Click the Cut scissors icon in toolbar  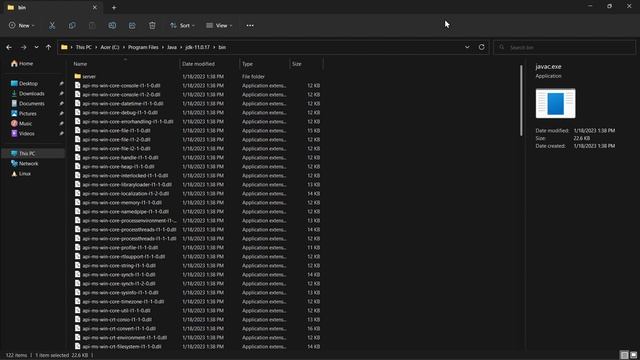click(52, 25)
